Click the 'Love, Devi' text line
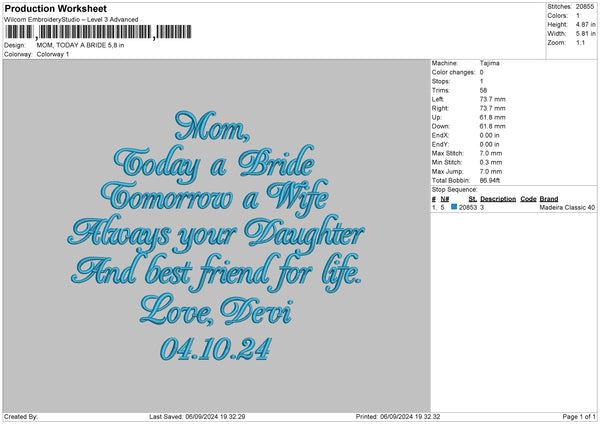Screen dimensions: 600x424 [216, 311]
